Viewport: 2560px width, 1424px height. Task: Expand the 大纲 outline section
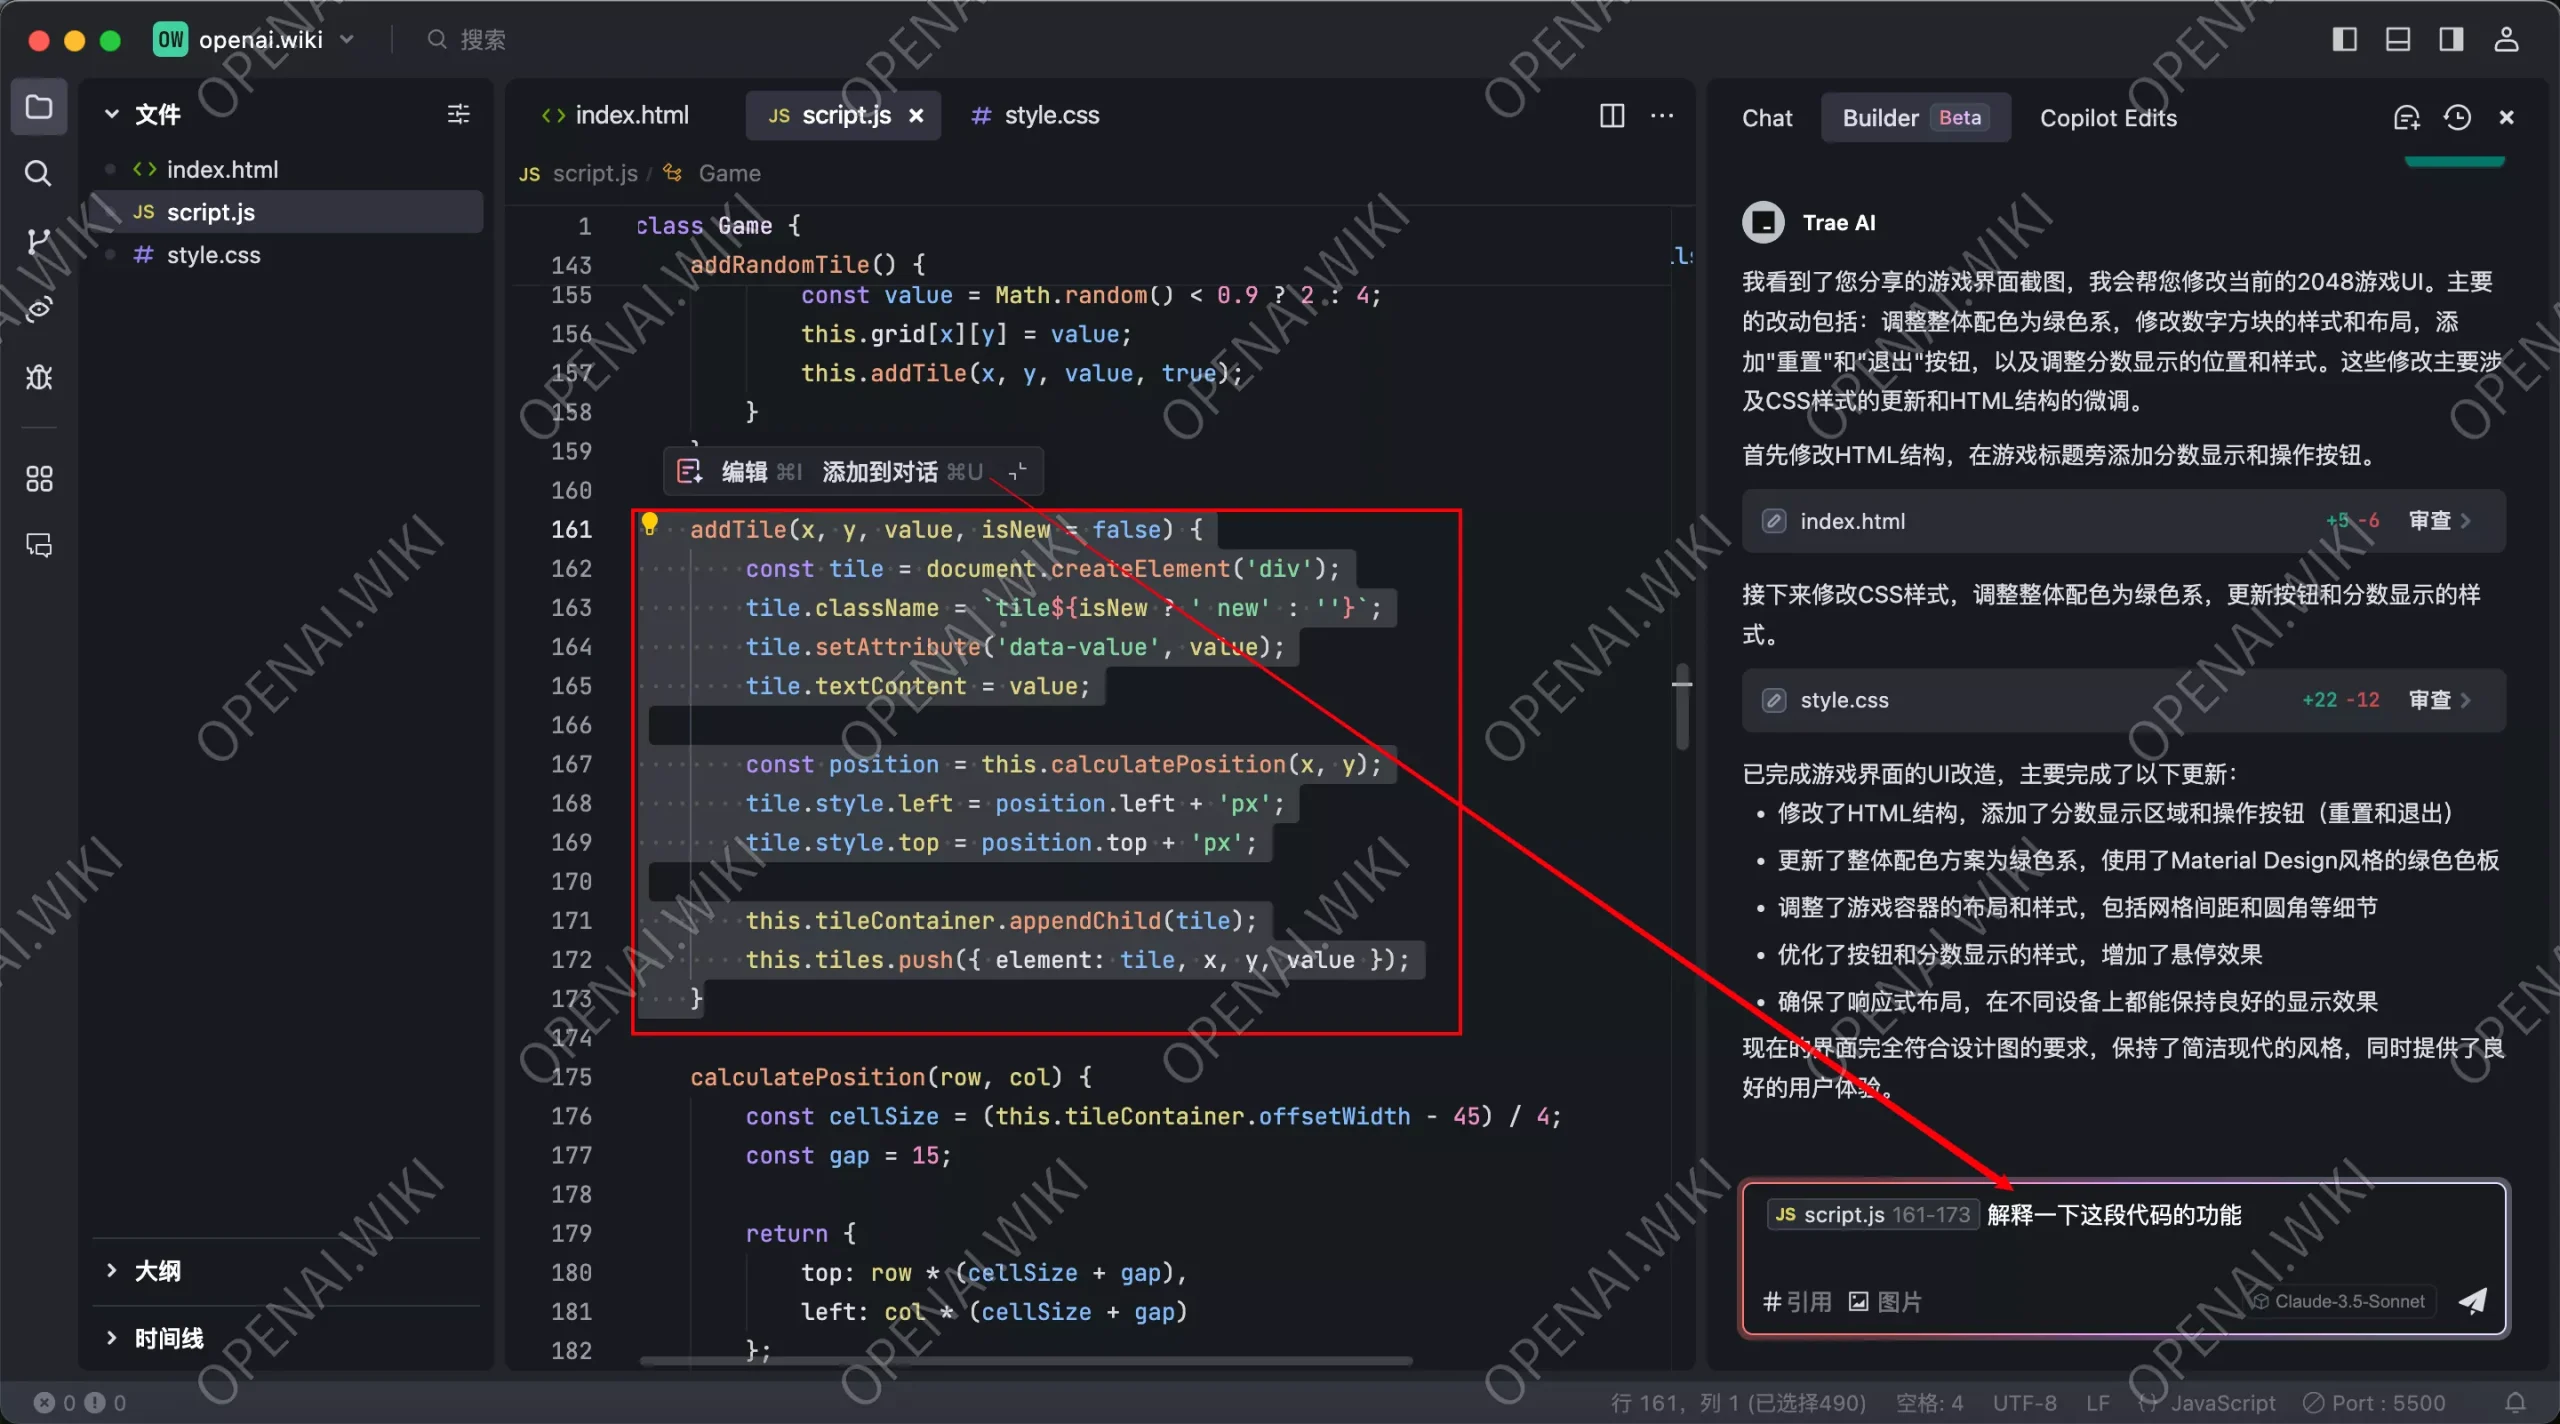111,1270
